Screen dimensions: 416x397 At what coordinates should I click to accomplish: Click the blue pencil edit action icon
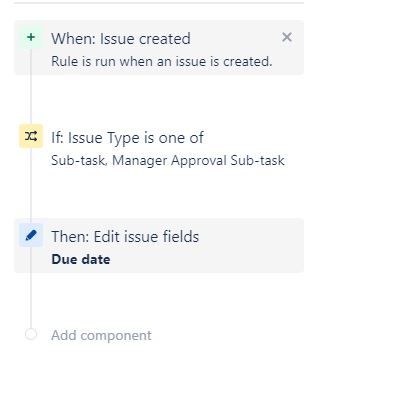pos(31,235)
